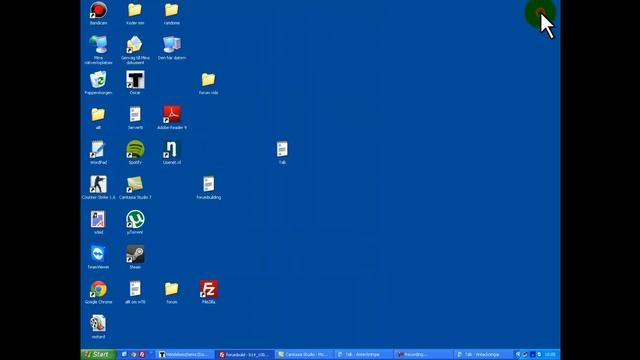Viewport: 640px width, 360px height.
Task: Open the film-reel video file icon
Action: pyautogui.click(x=98, y=323)
